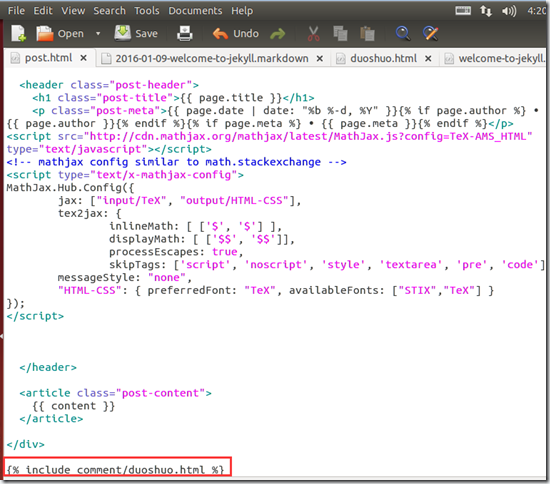
Task: Click the '</header>' closing tag
Action: click(x=48, y=367)
